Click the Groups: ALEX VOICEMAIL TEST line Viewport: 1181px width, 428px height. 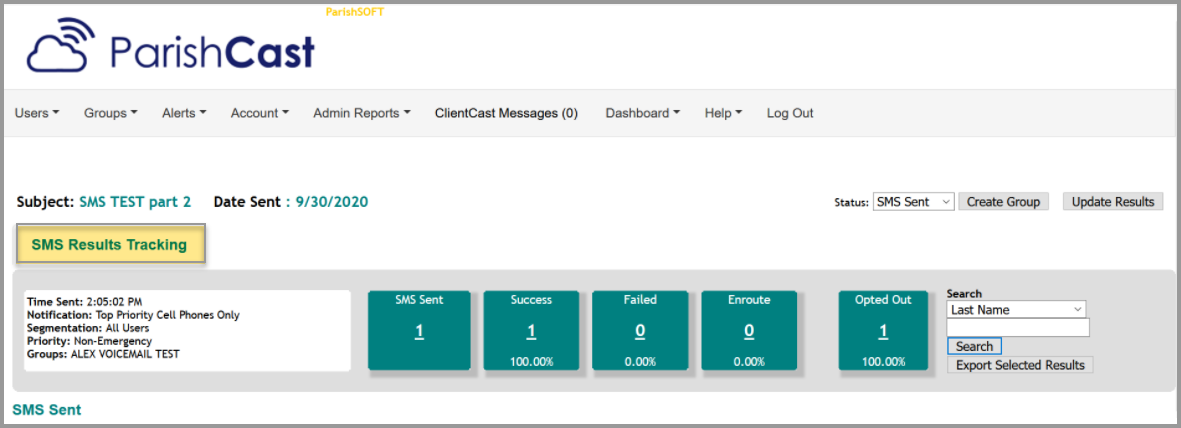coord(103,353)
